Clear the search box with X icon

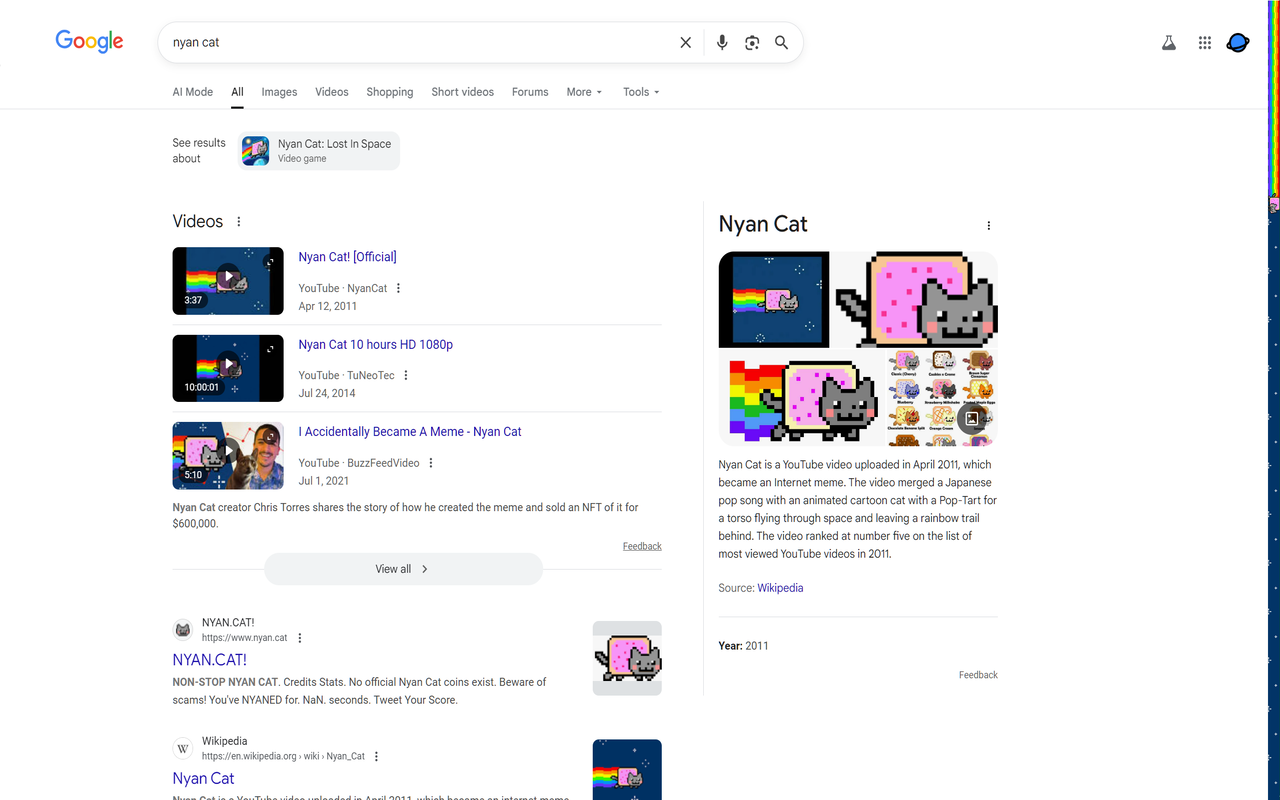click(685, 43)
